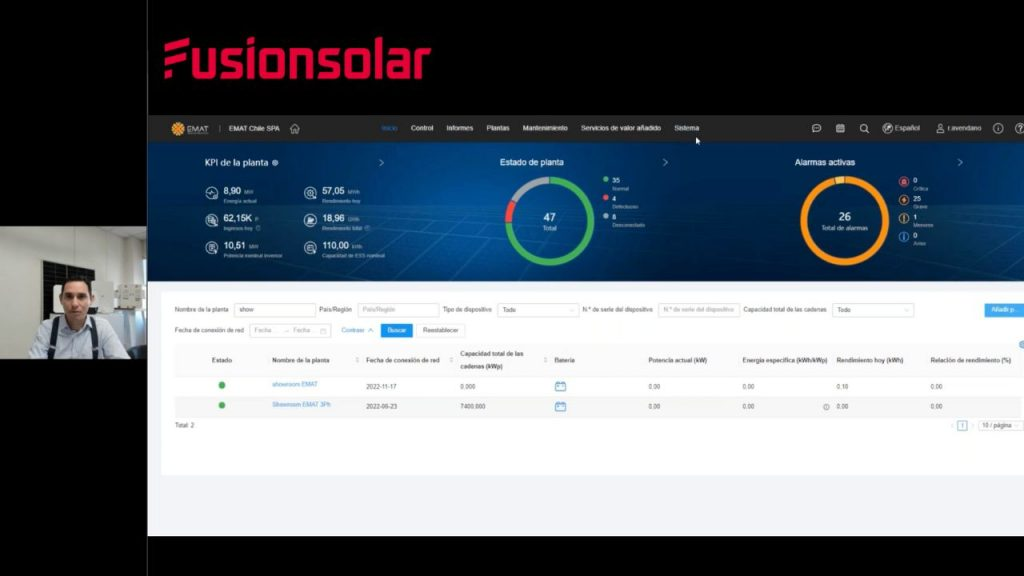Image resolution: width=1024 pixels, height=576 pixels.
Task: Click the Grave alarm icon with count 25
Action: [904, 200]
